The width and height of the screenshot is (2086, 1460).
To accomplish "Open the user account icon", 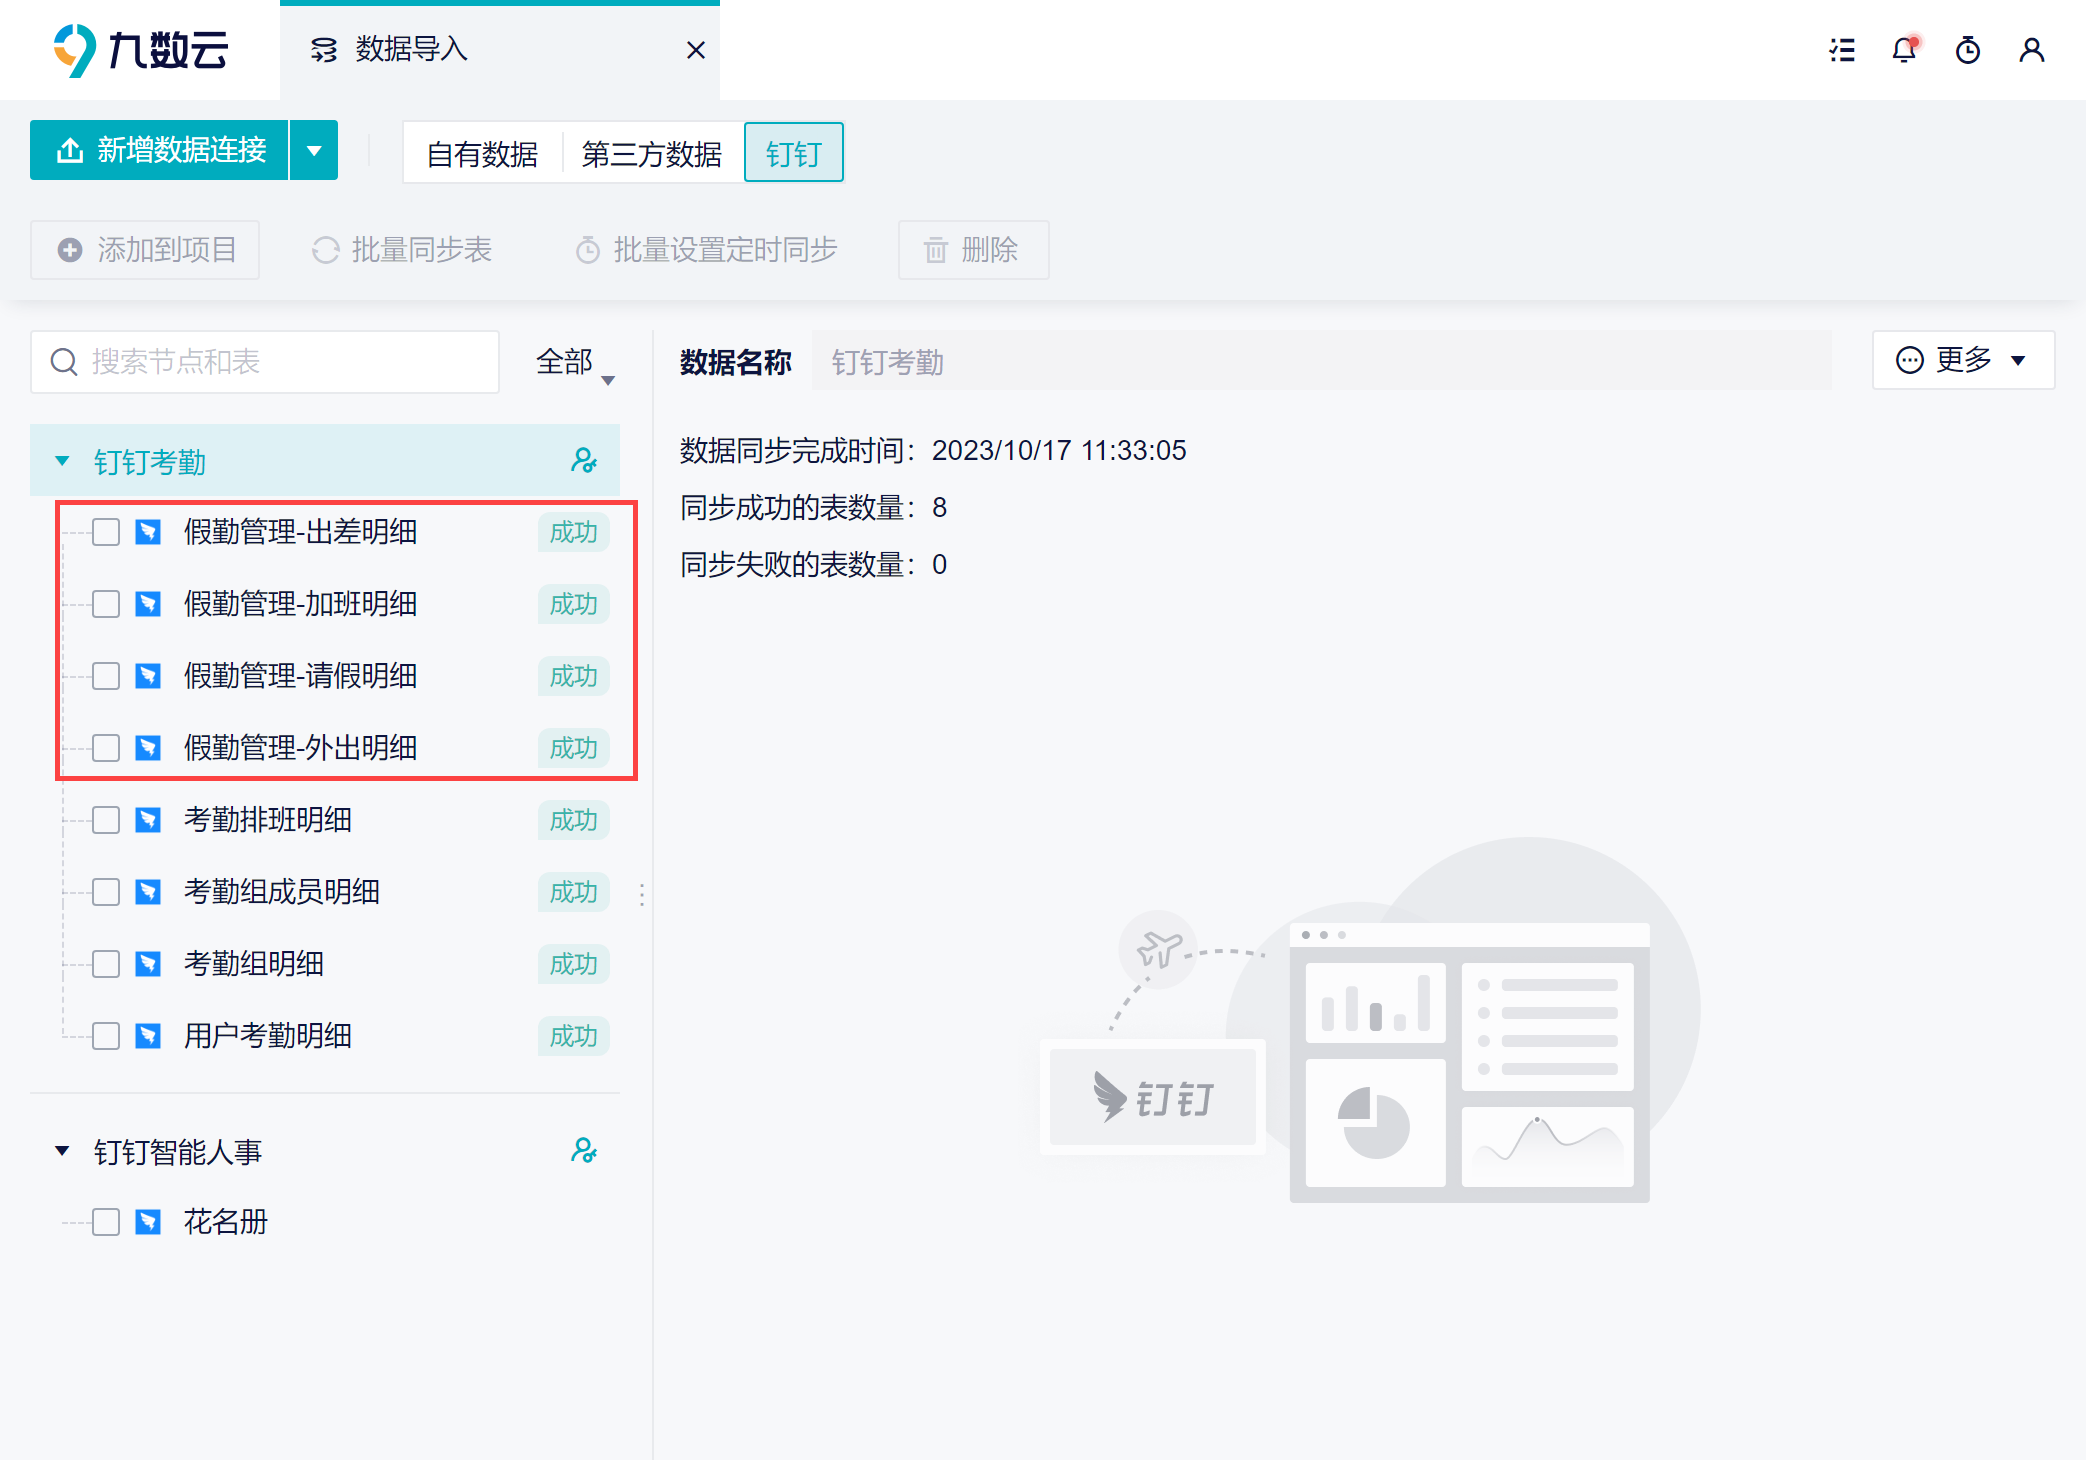I will pos(2031,50).
